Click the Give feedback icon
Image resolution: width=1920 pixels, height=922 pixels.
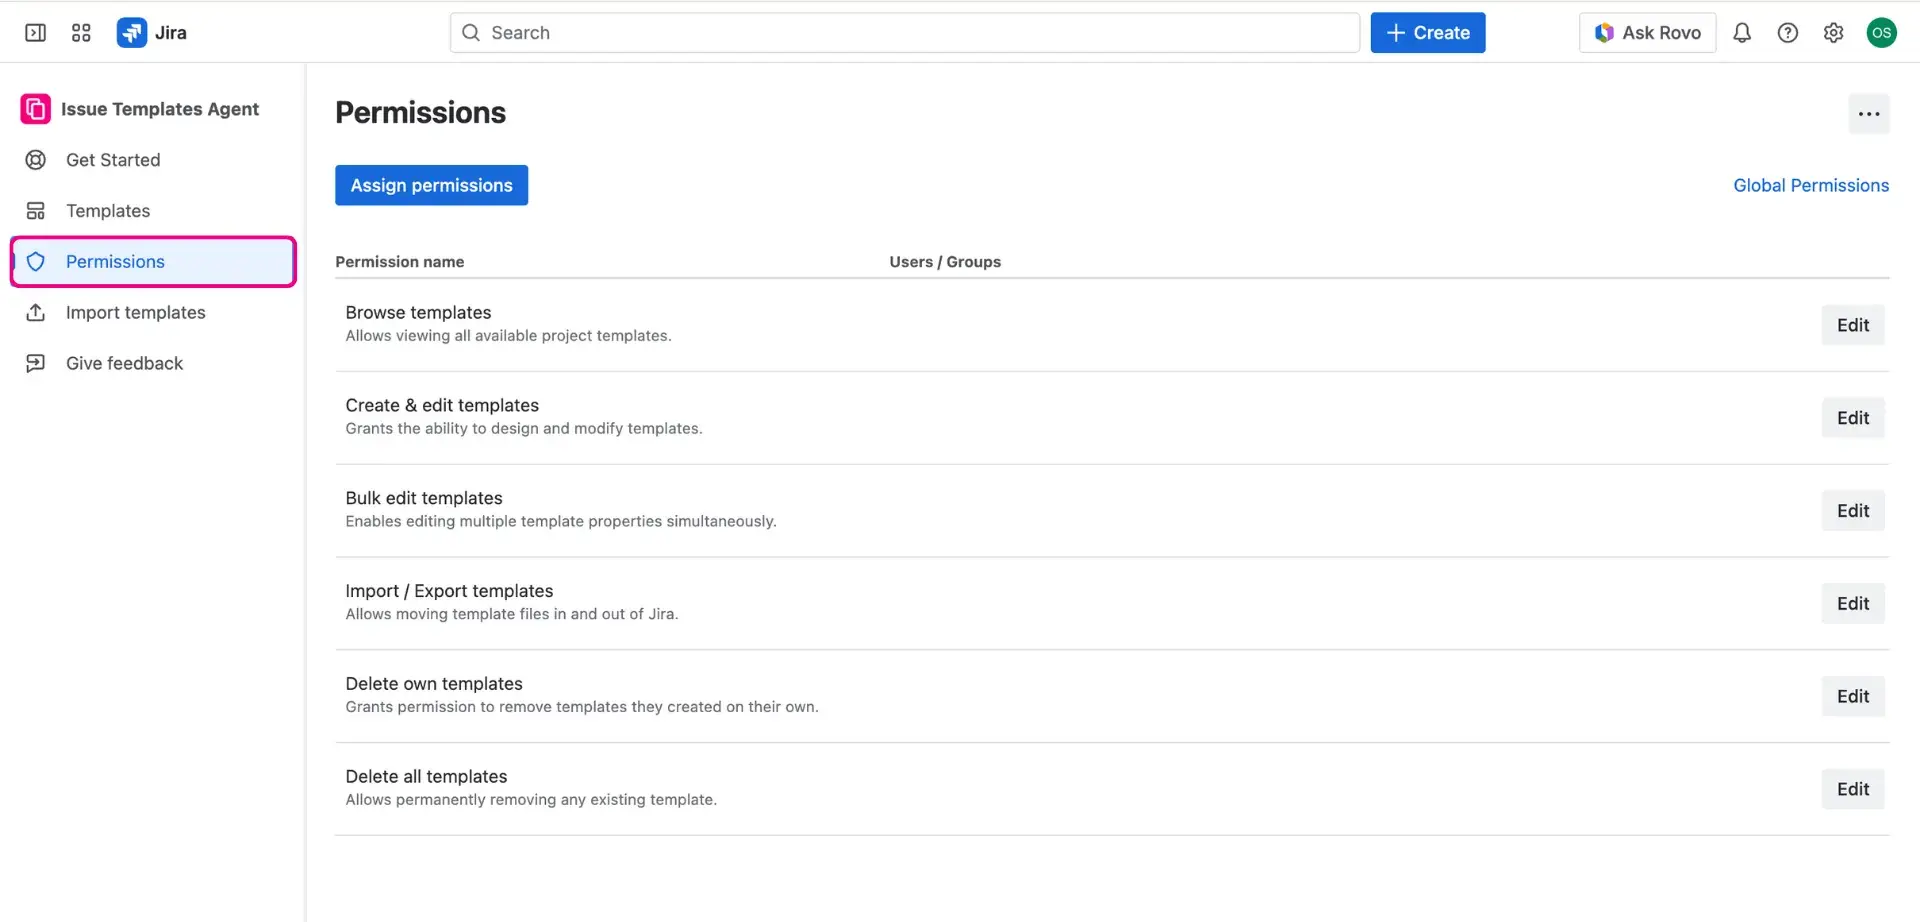36,362
